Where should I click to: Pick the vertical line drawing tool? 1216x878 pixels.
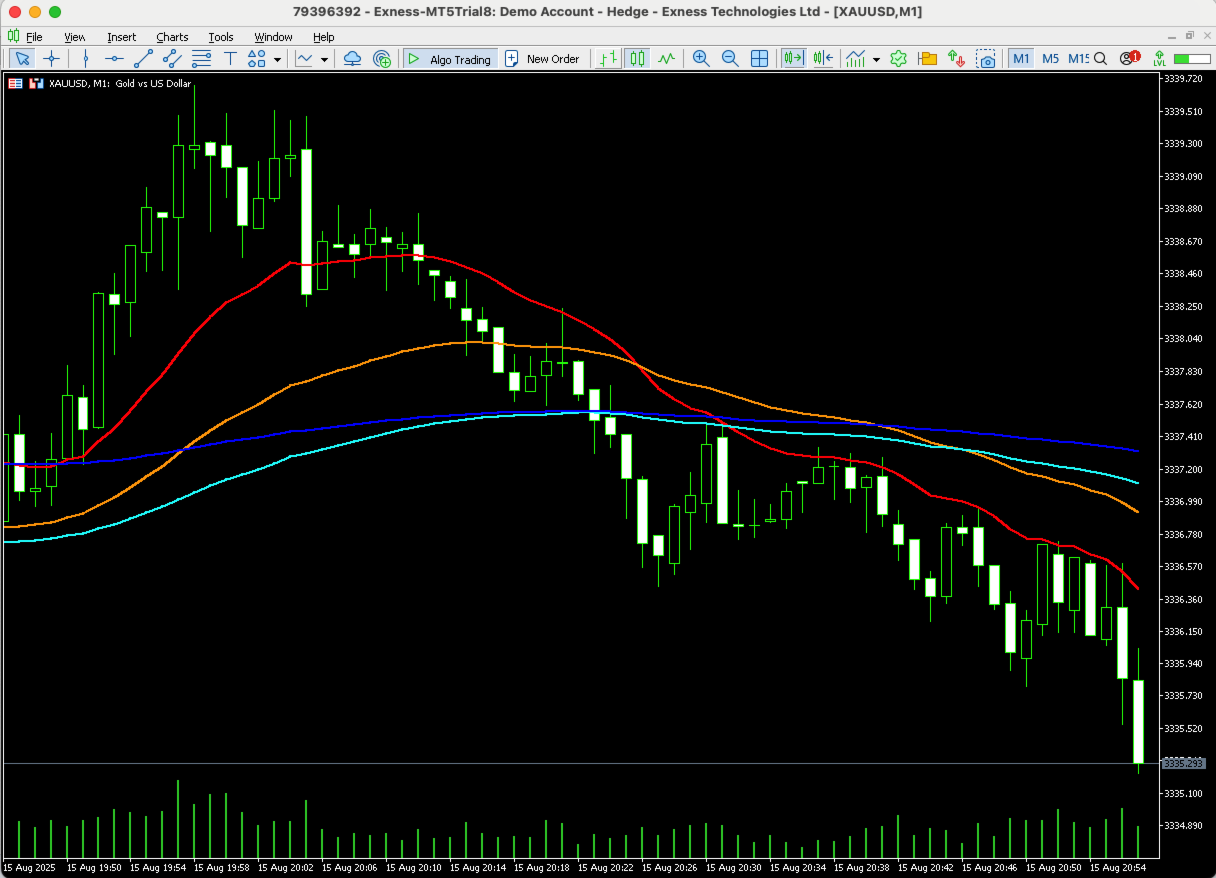pyautogui.click(x=86, y=59)
